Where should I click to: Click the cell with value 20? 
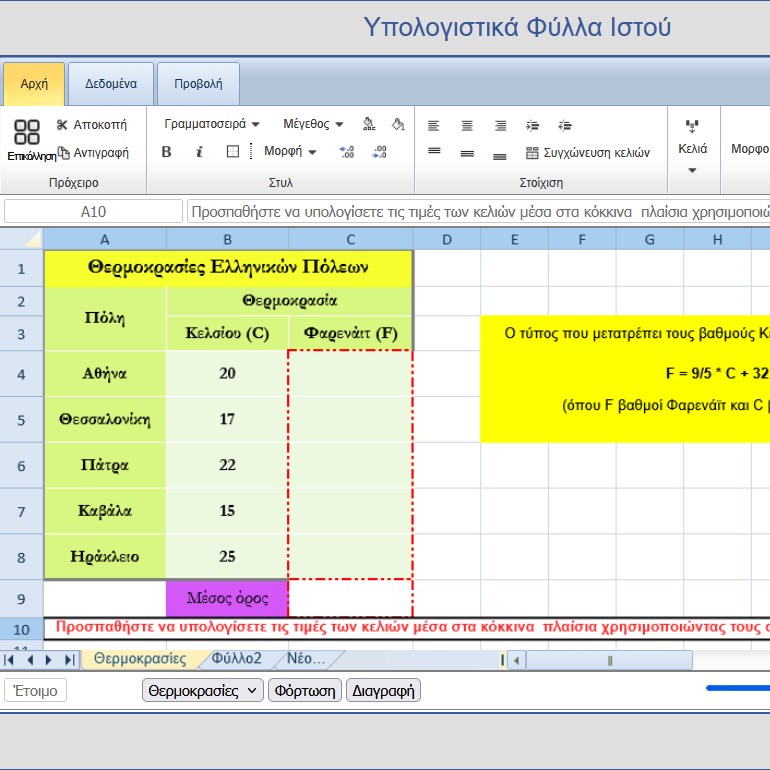227,374
